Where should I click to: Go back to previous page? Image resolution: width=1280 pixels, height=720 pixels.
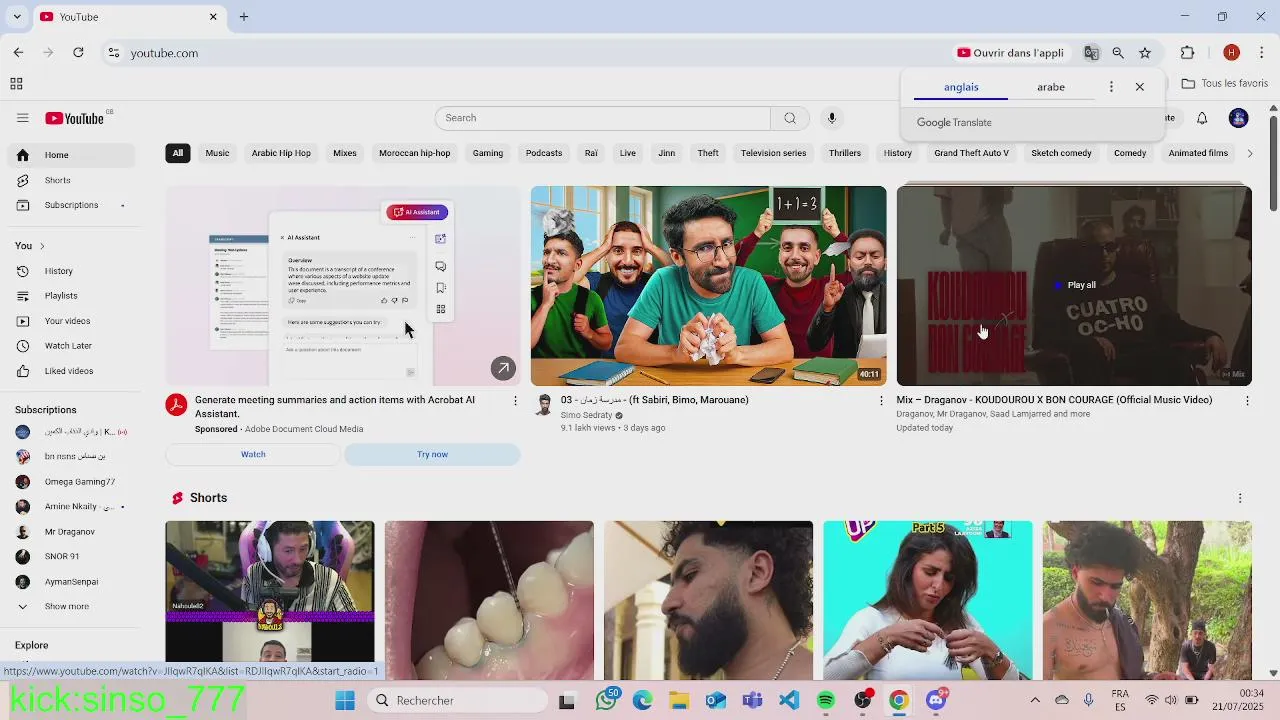click(x=18, y=53)
